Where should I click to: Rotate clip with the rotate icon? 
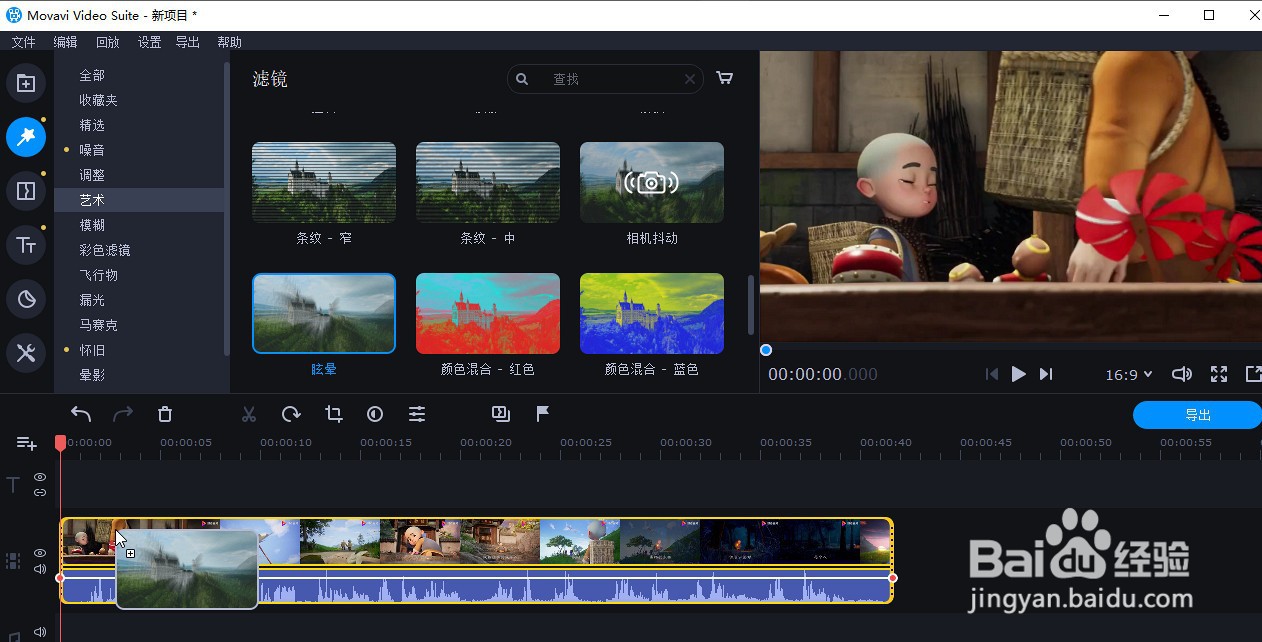tap(291, 414)
